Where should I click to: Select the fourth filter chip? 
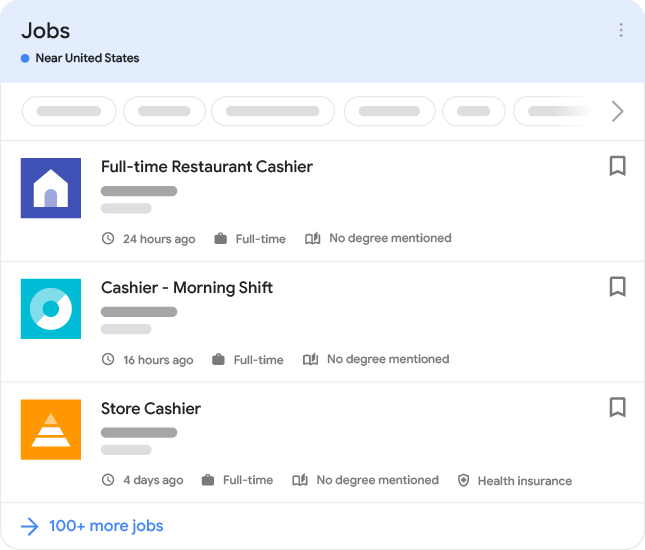point(389,111)
